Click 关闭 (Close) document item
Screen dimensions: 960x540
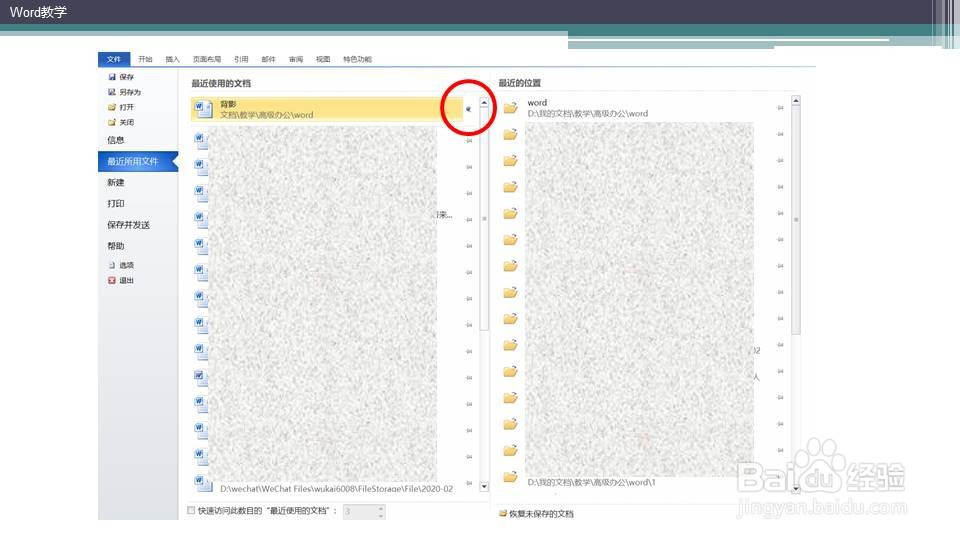coord(121,122)
